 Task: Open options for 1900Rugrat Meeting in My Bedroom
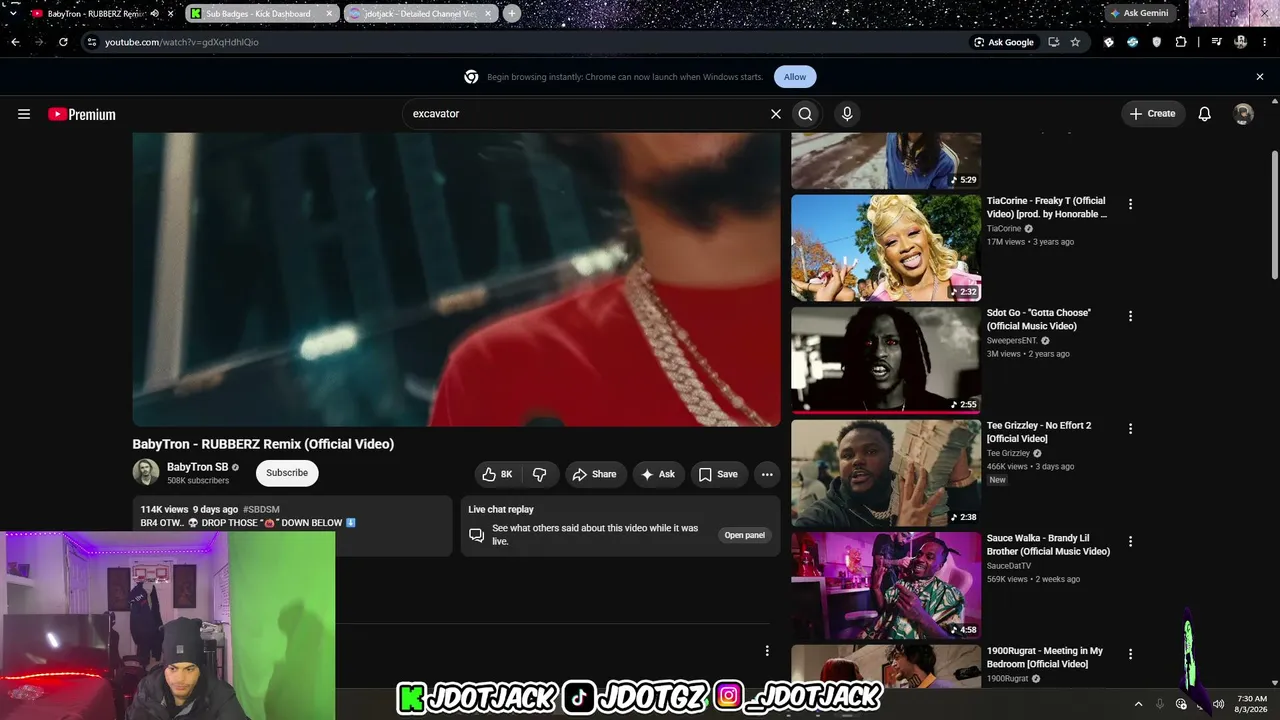coord(1131,654)
